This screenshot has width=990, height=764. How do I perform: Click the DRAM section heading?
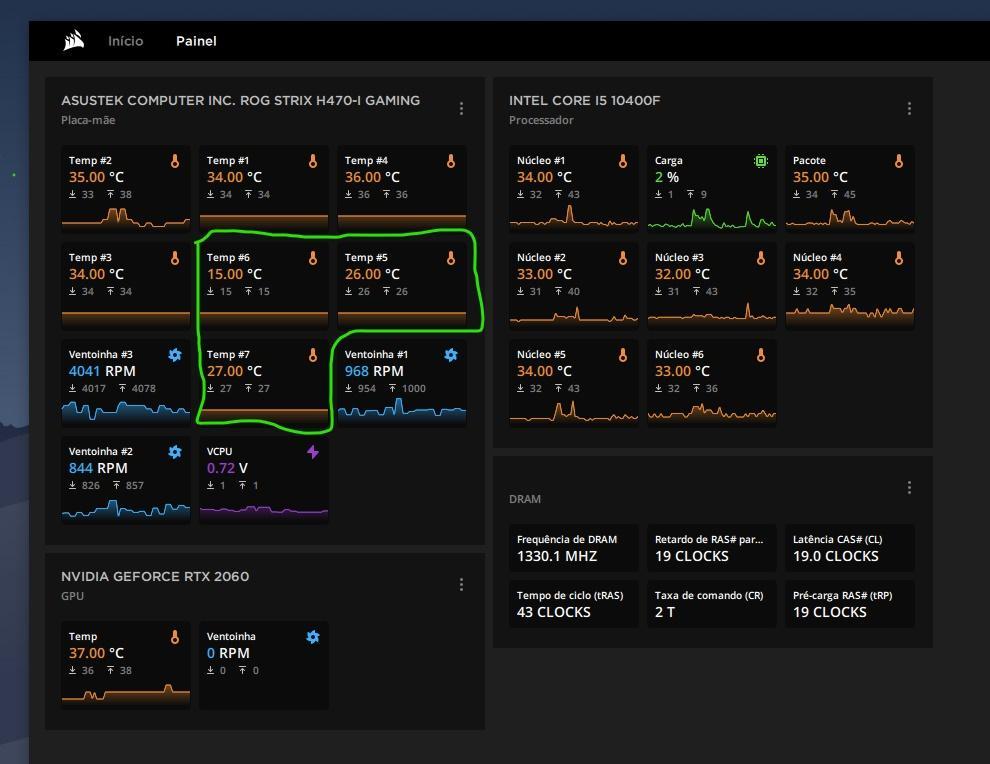click(x=525, y=499)
